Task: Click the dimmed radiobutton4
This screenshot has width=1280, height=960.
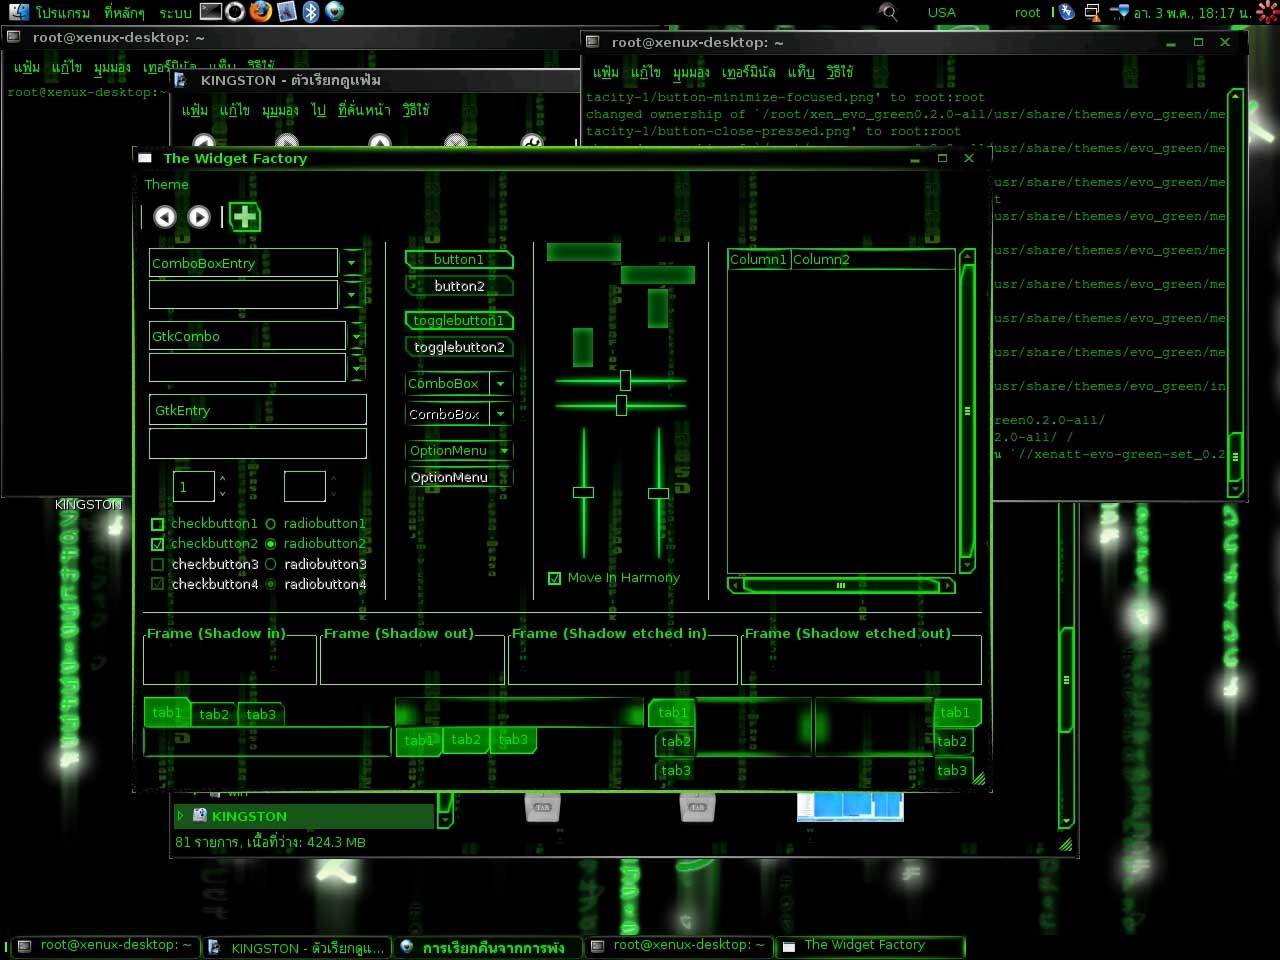Action: [x=270, y=584]
